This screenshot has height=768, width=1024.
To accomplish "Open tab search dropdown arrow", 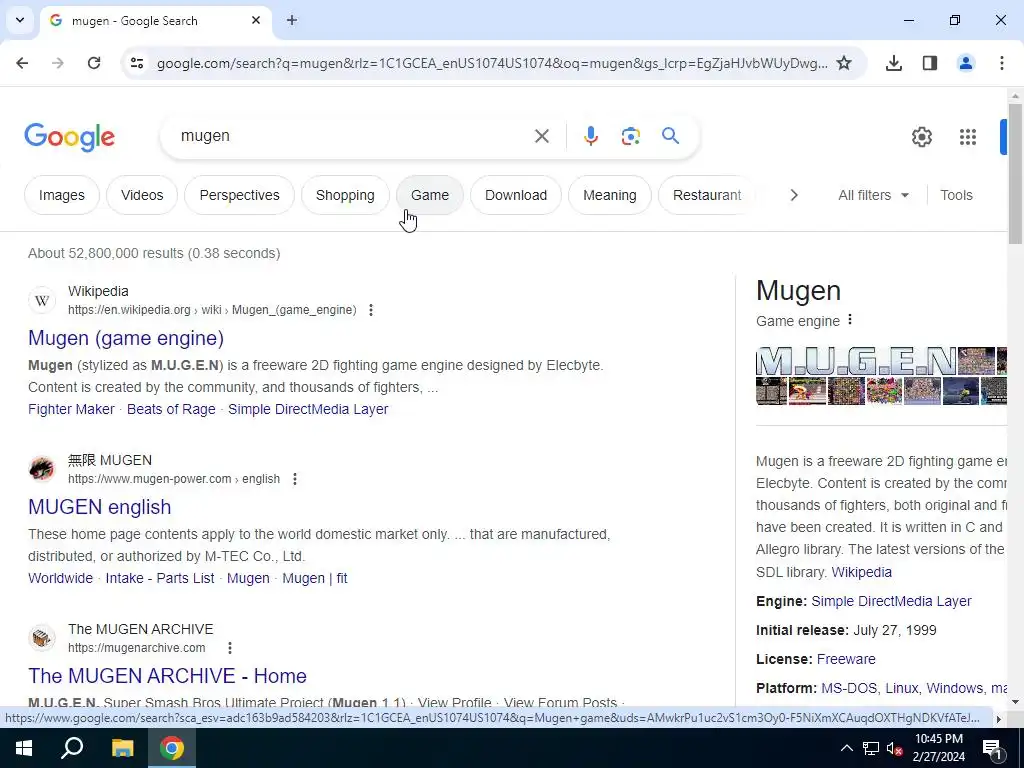I will (20, 20).
